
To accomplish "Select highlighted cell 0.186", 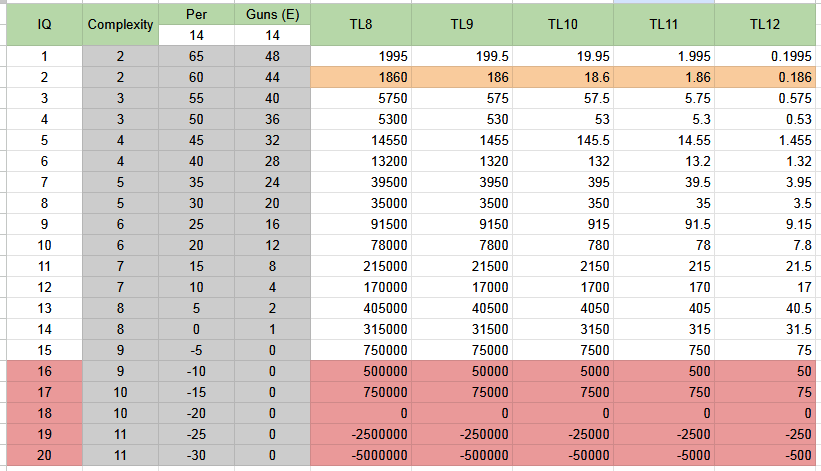I will coord(765,77).
